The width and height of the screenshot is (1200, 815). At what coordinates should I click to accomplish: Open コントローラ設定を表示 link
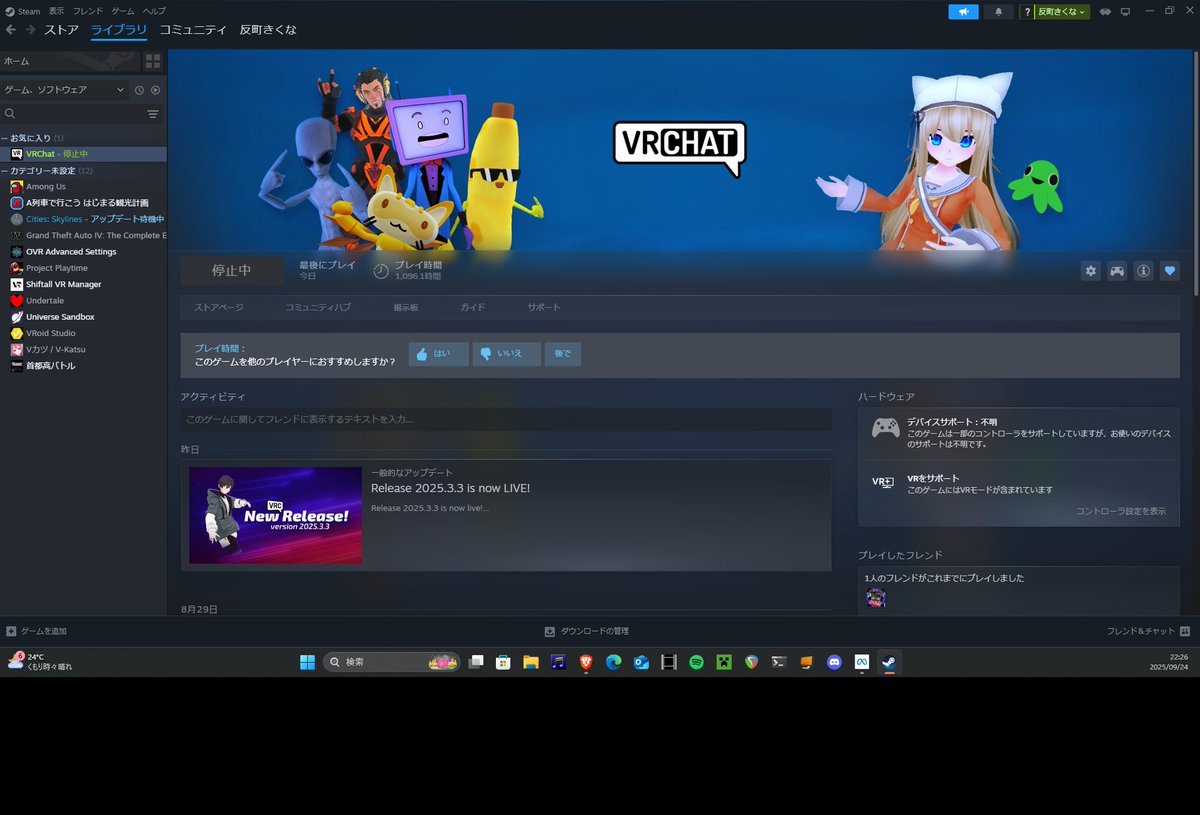[x=1121, y=511]
